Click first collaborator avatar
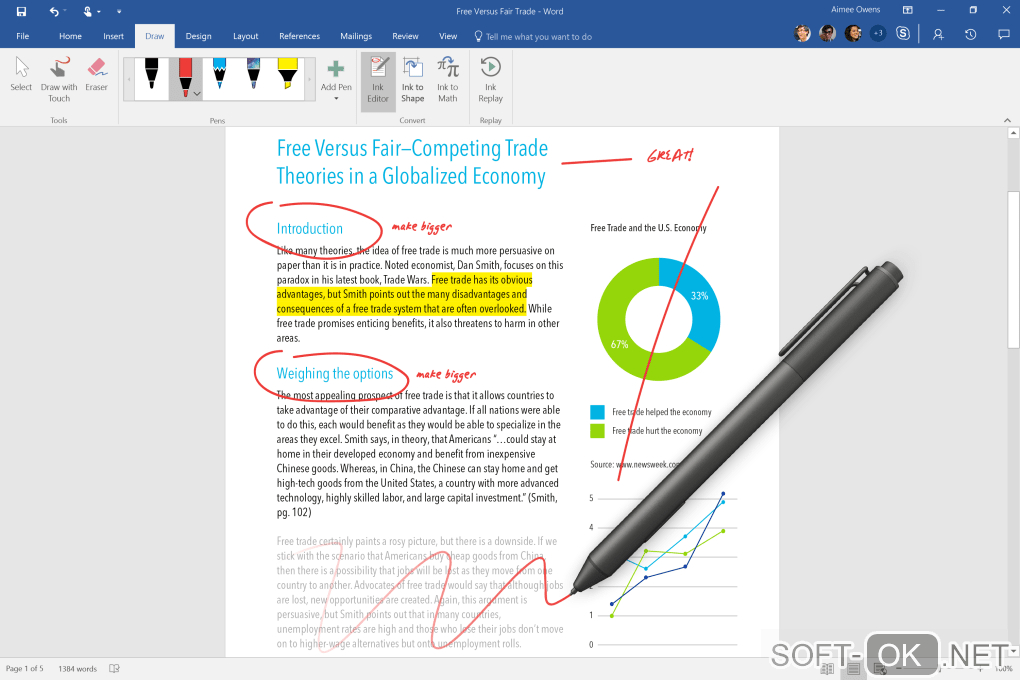1020x680 pixels. click(803, 33)
